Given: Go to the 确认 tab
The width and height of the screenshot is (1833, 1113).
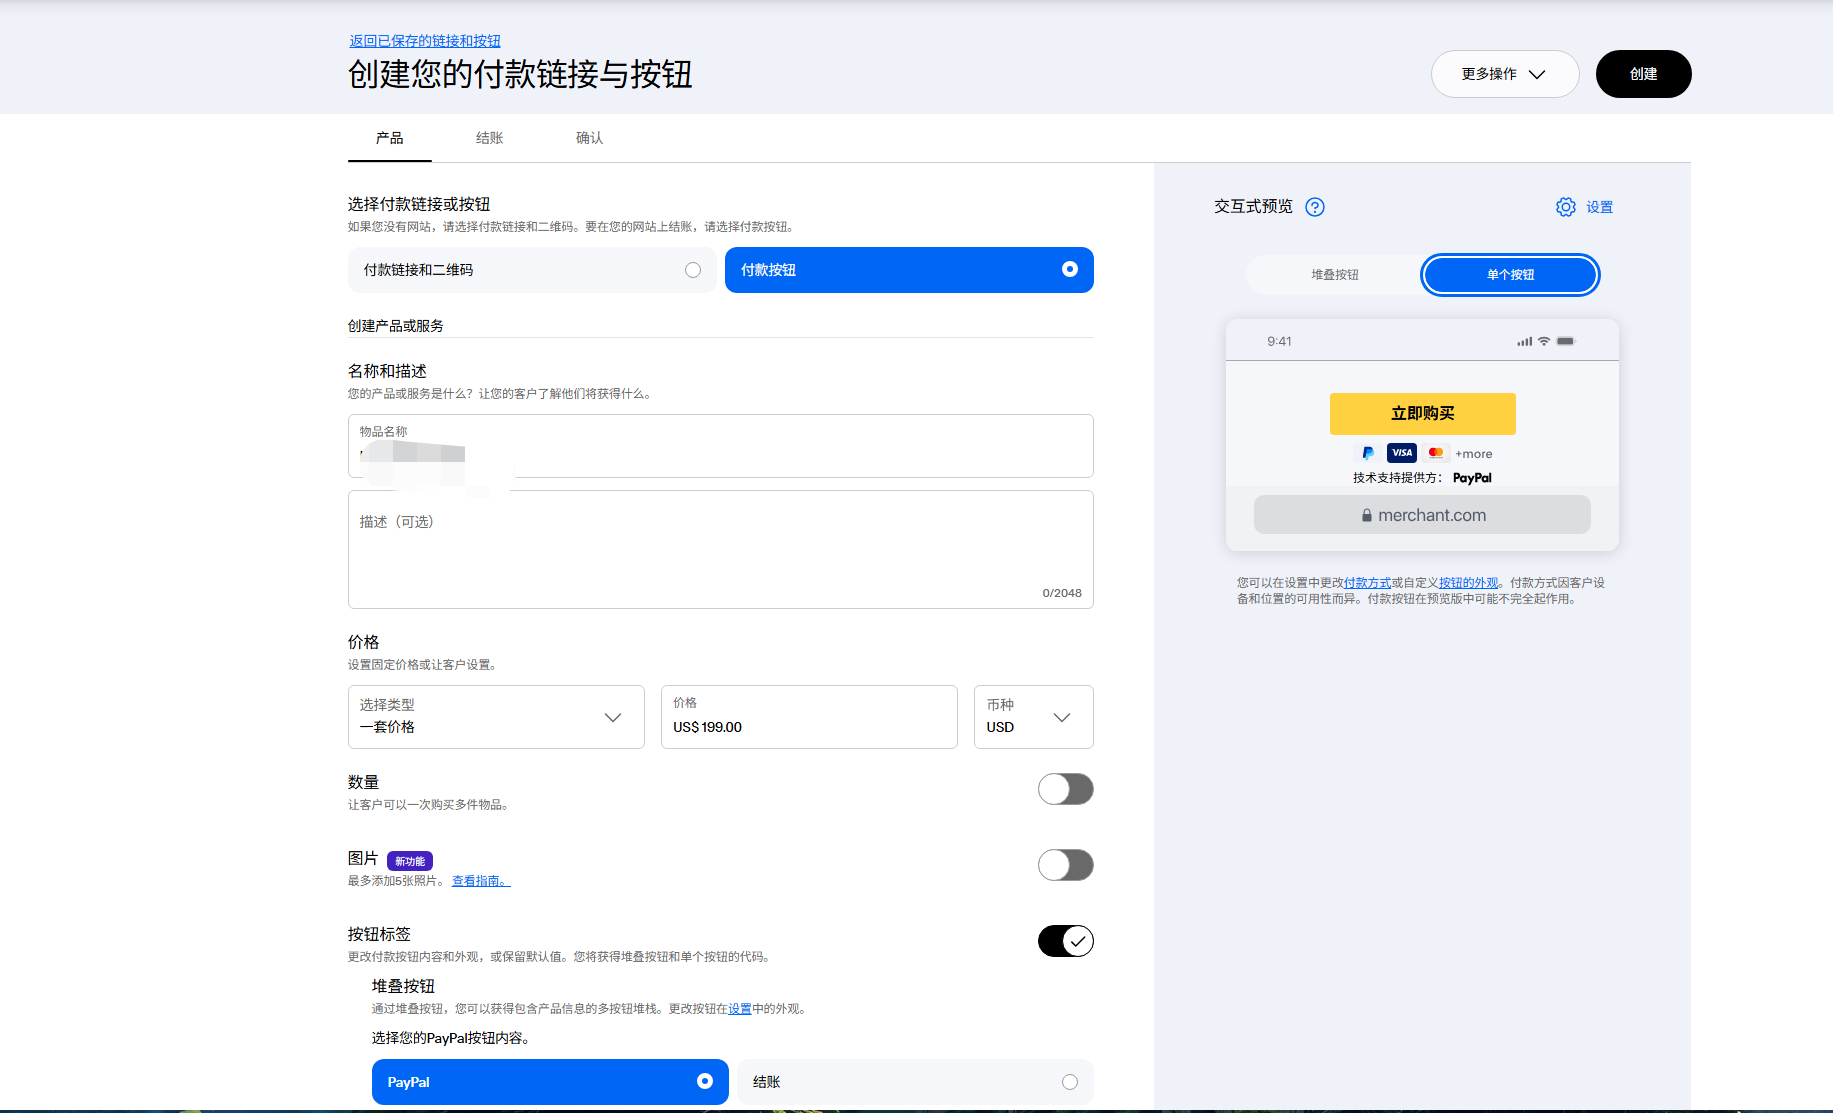Looking at the screenshot, I should (590, 138).
